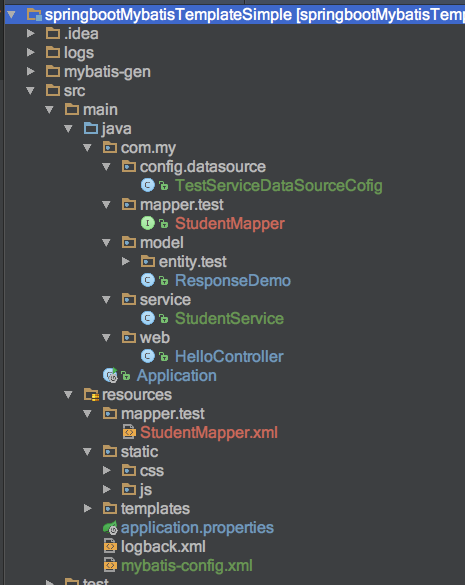465x585 pixels.
Task: Click the project module icon at top
Action: (x=34, y=15)
